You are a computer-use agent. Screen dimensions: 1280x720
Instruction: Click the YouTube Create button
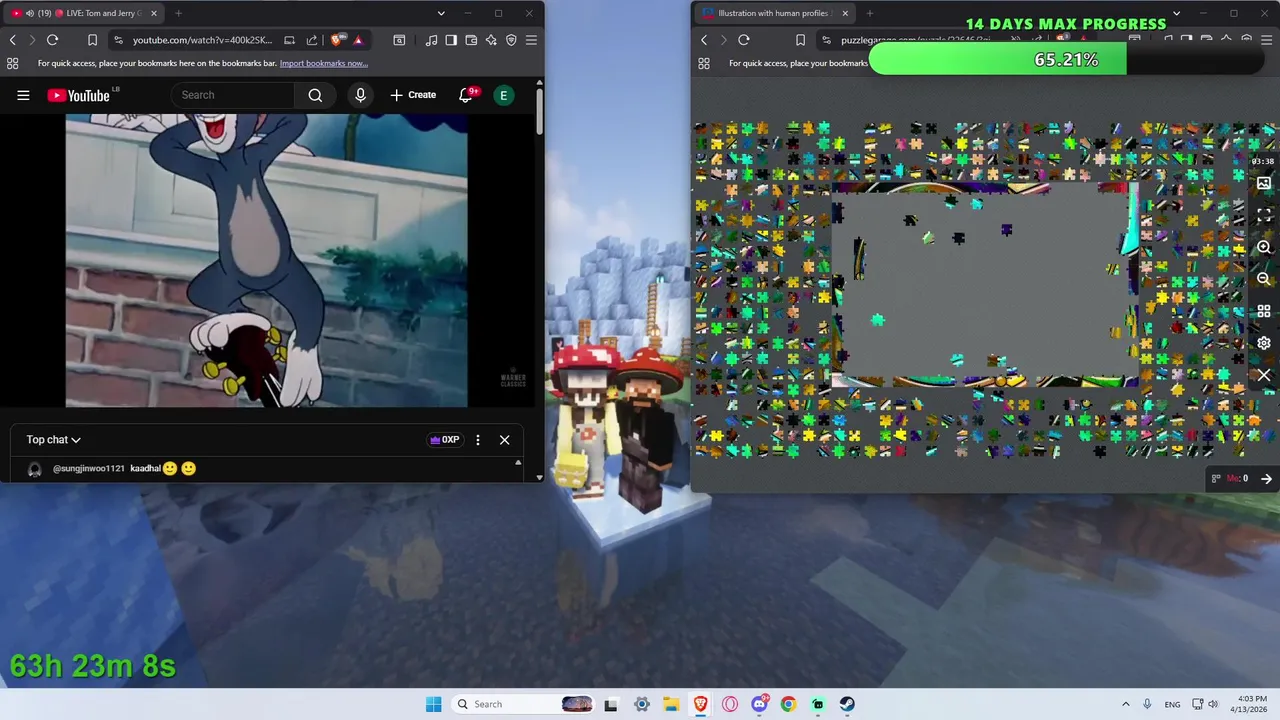pos(413,95)
